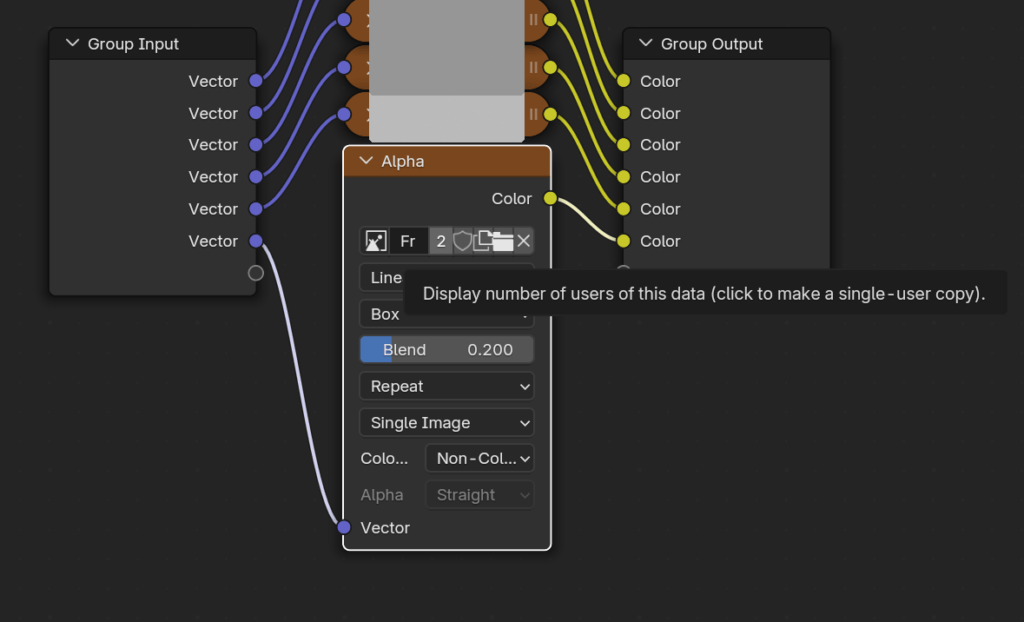Click the open image folder icon
This screenshot has height=622, width=1024.
[503, 241]
